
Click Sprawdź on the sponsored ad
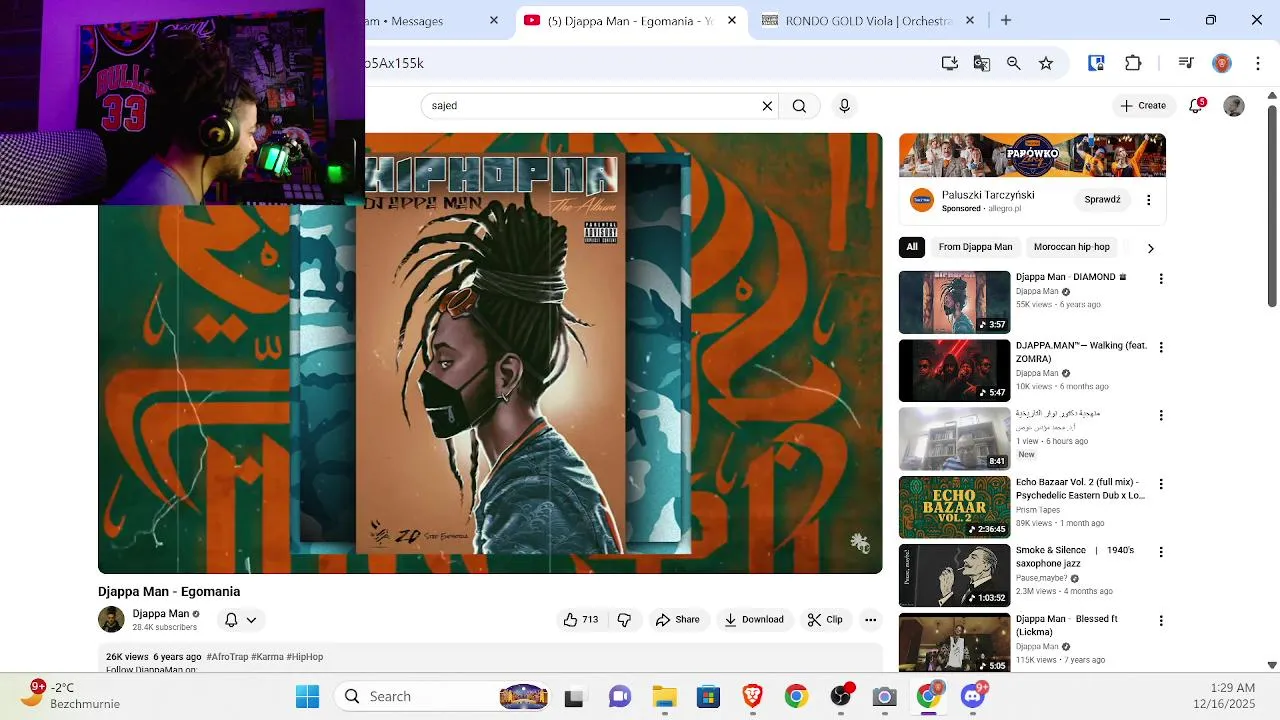1102,200
